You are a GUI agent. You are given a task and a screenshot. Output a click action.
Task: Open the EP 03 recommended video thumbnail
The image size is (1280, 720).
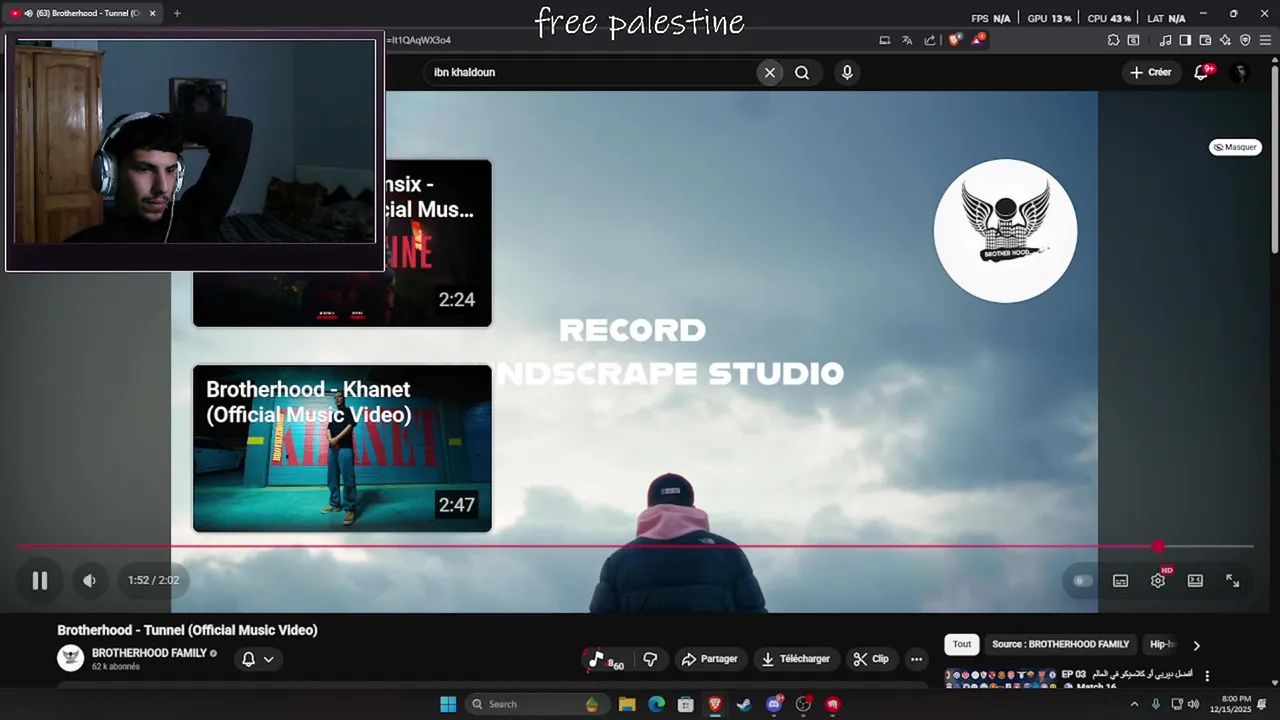[1000, 679]
